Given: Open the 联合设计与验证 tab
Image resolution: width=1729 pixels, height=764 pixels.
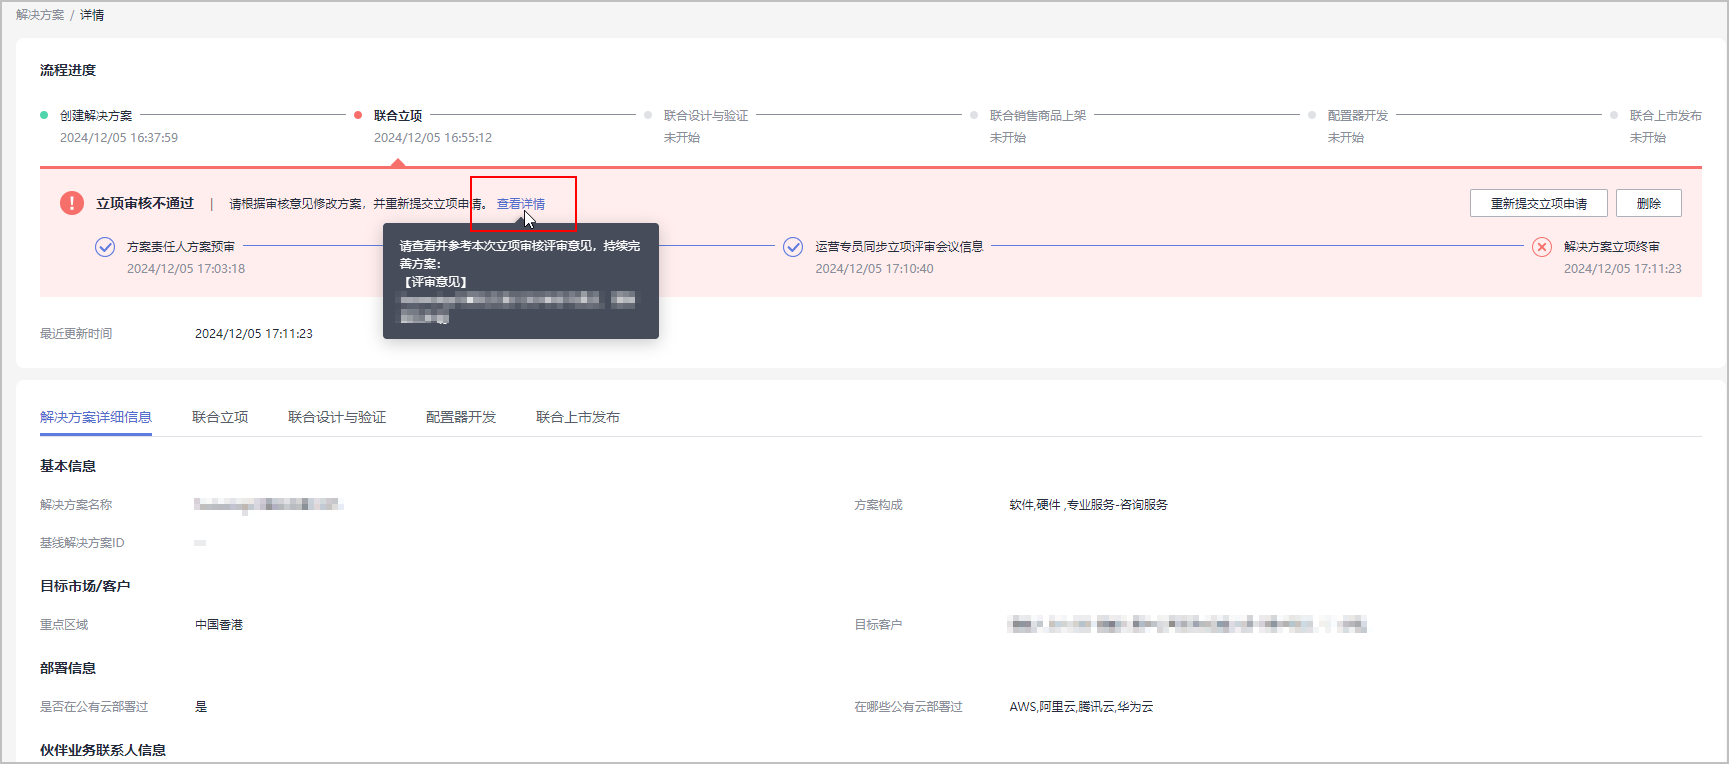Looking at the screenshot, I should coord(337,417).
